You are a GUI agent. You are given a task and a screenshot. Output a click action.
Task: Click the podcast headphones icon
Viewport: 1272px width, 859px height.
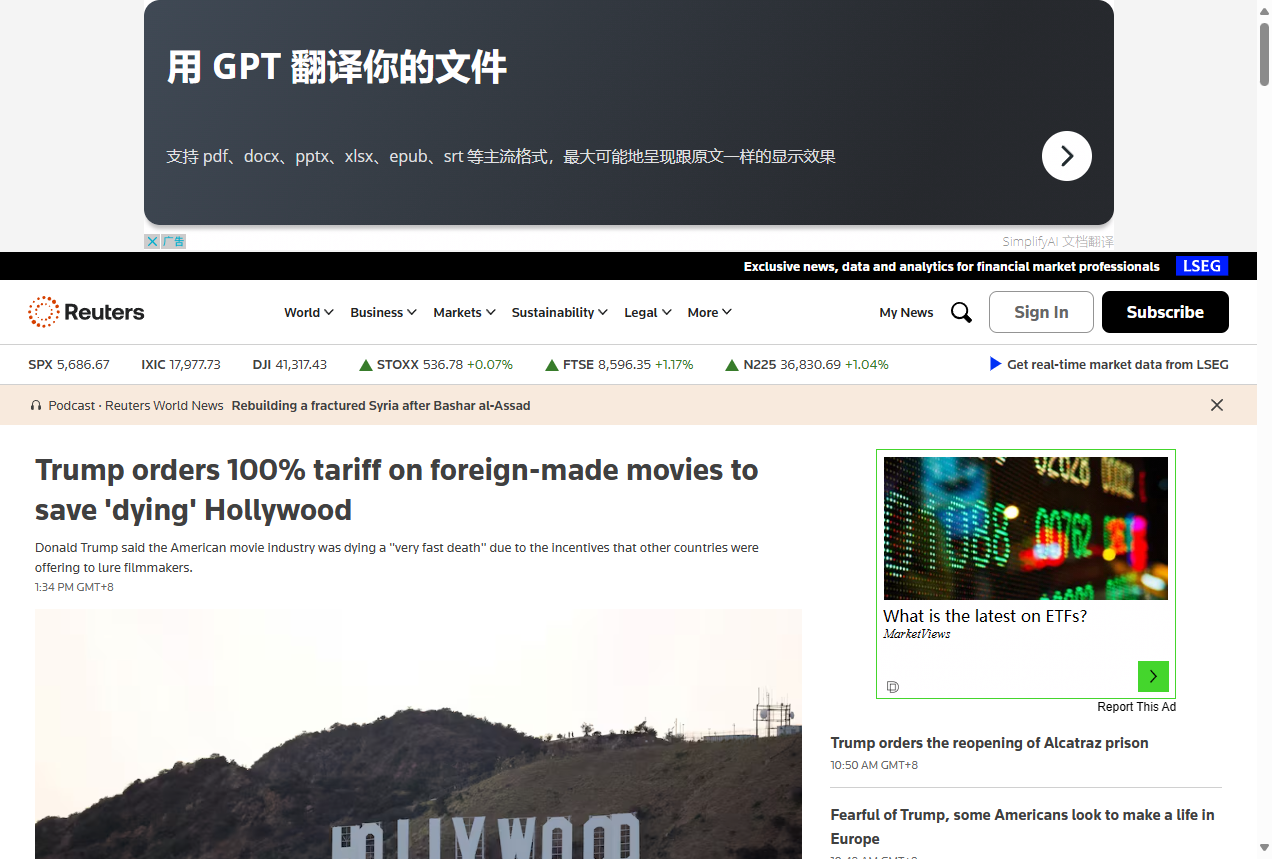pyautogui.click(x=36, y=406)
